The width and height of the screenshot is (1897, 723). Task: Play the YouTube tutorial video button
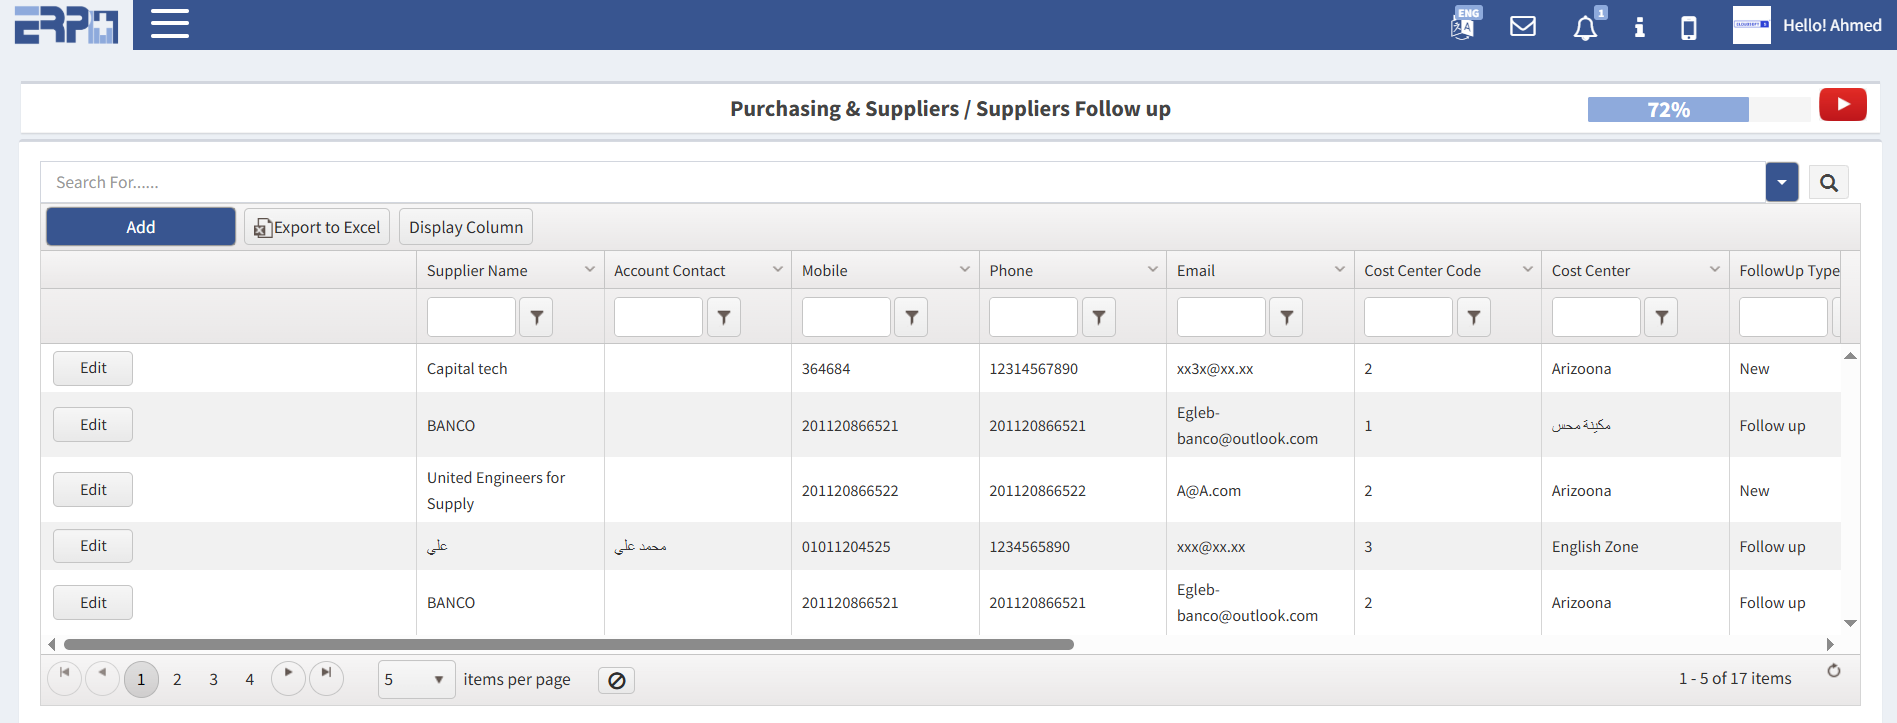tap(1842, 105)
